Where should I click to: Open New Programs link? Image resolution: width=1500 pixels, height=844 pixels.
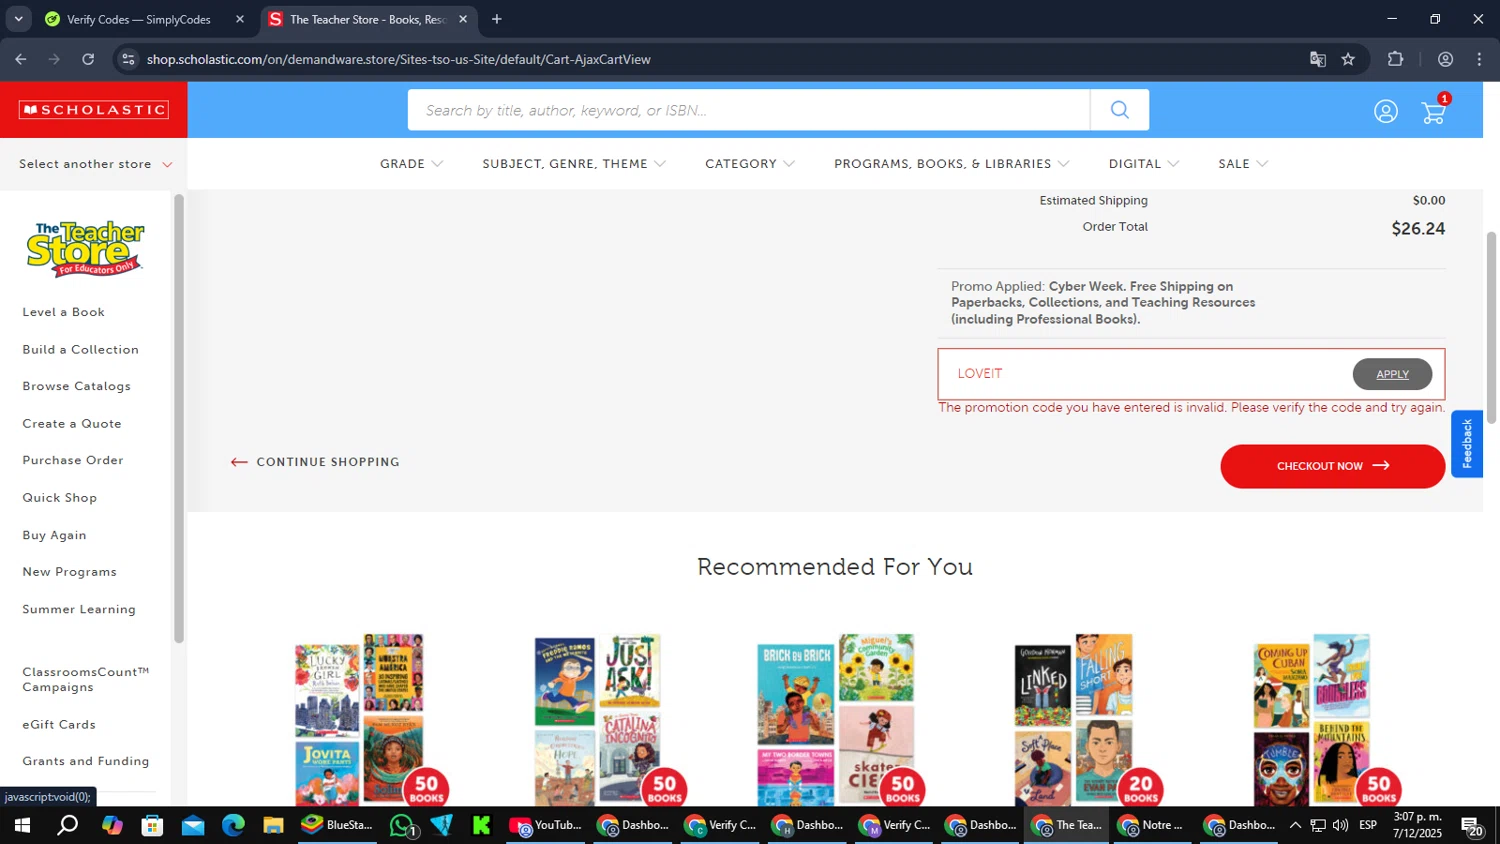[70, 572]
